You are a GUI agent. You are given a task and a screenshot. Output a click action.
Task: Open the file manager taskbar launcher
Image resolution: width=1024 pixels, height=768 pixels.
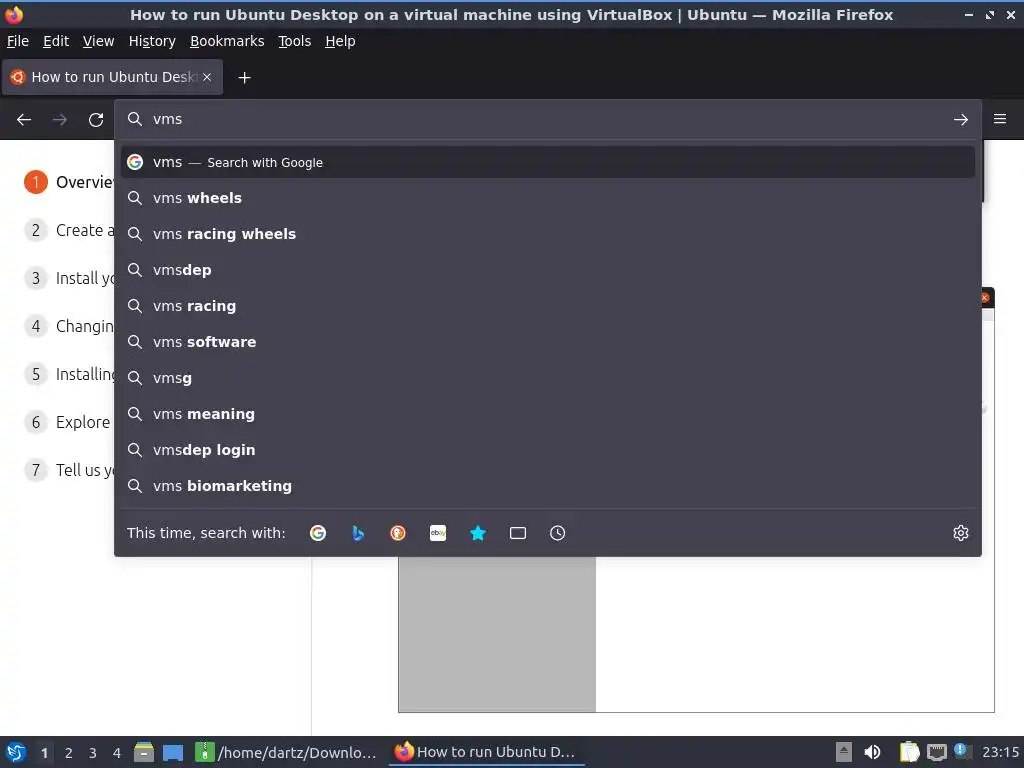point(144,752)
